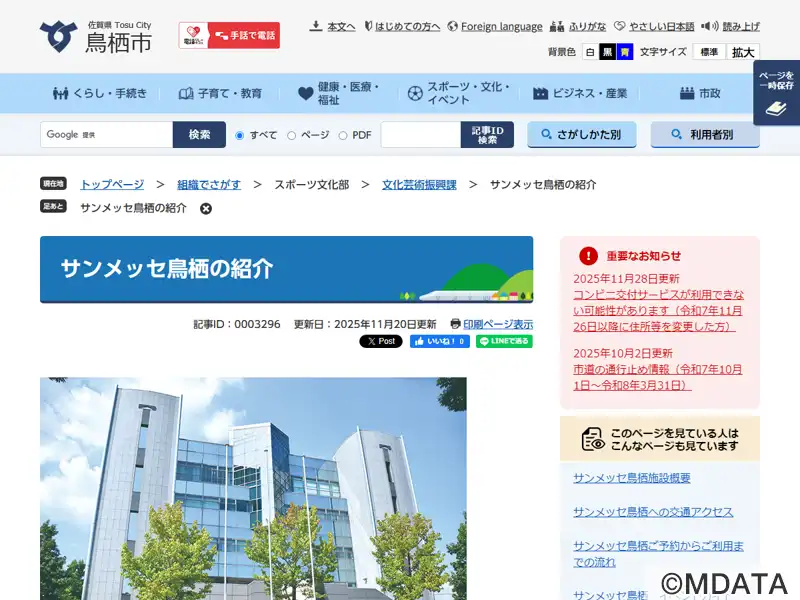Click the red 重要なお知らせ exclamation icon

pos(588,256)
